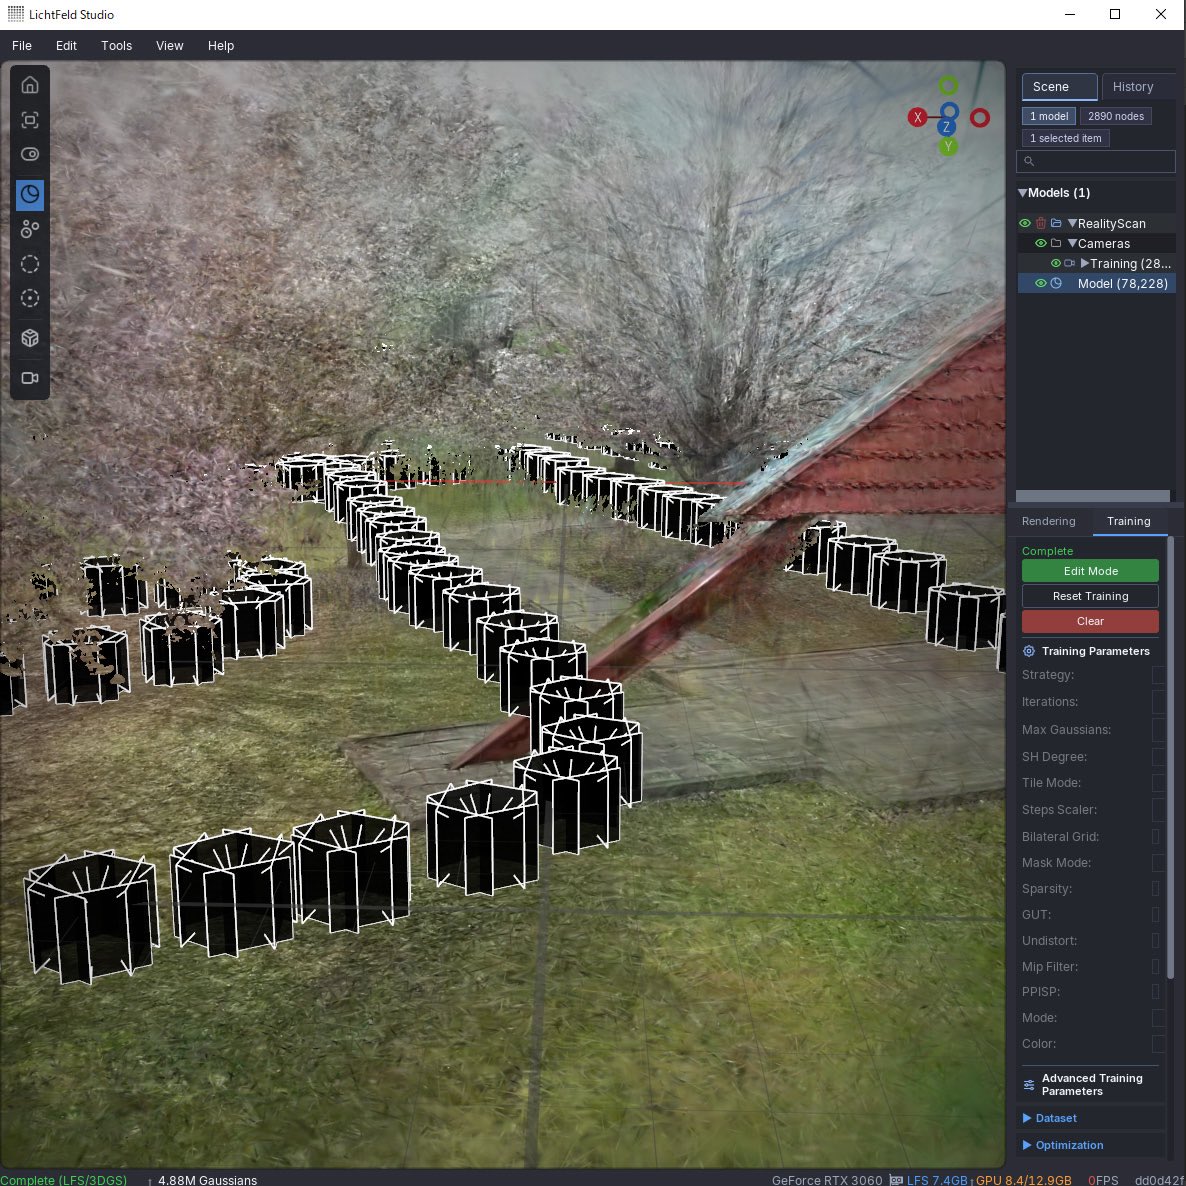Click the trash icon next to RealityScan

pos(1040,222)
